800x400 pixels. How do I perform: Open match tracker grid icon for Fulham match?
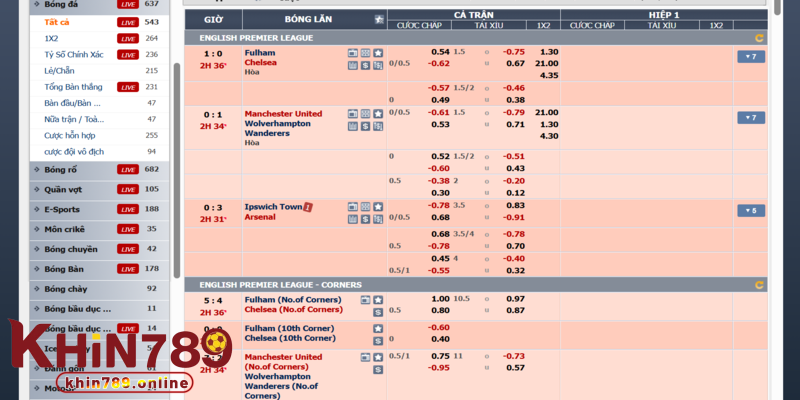[365, 53]
